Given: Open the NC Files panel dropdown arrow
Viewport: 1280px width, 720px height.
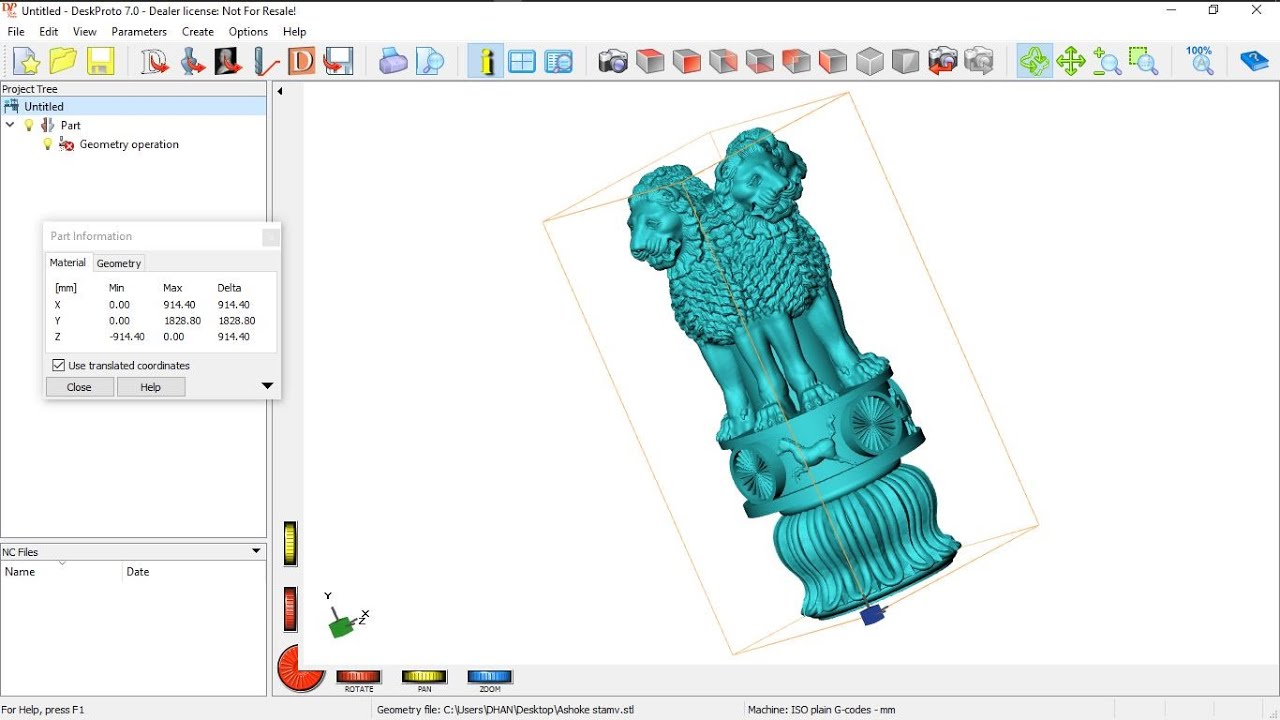Looking at the screenshot, I should 256,551.
